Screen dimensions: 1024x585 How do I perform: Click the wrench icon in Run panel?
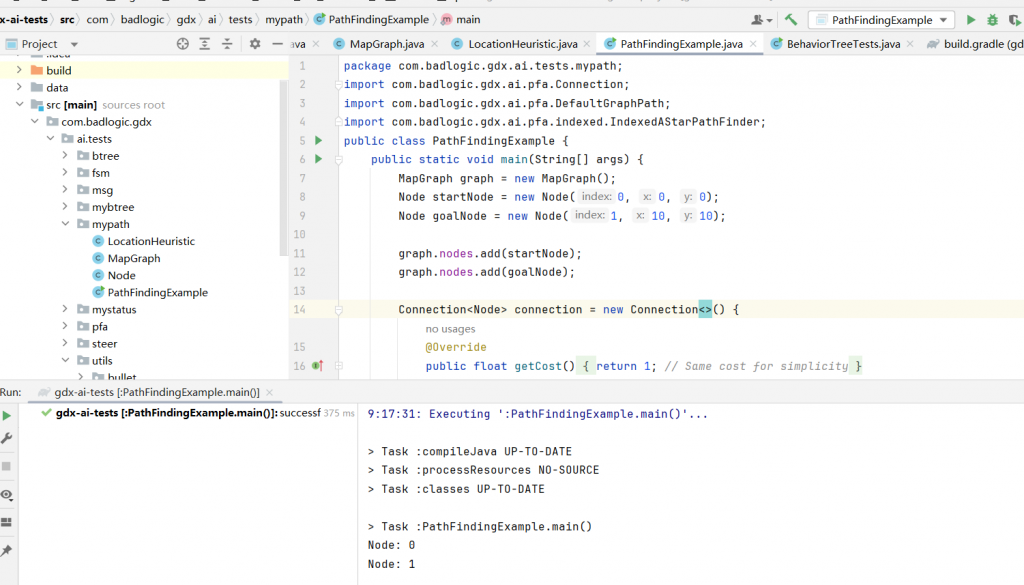[x=7, y=439]
